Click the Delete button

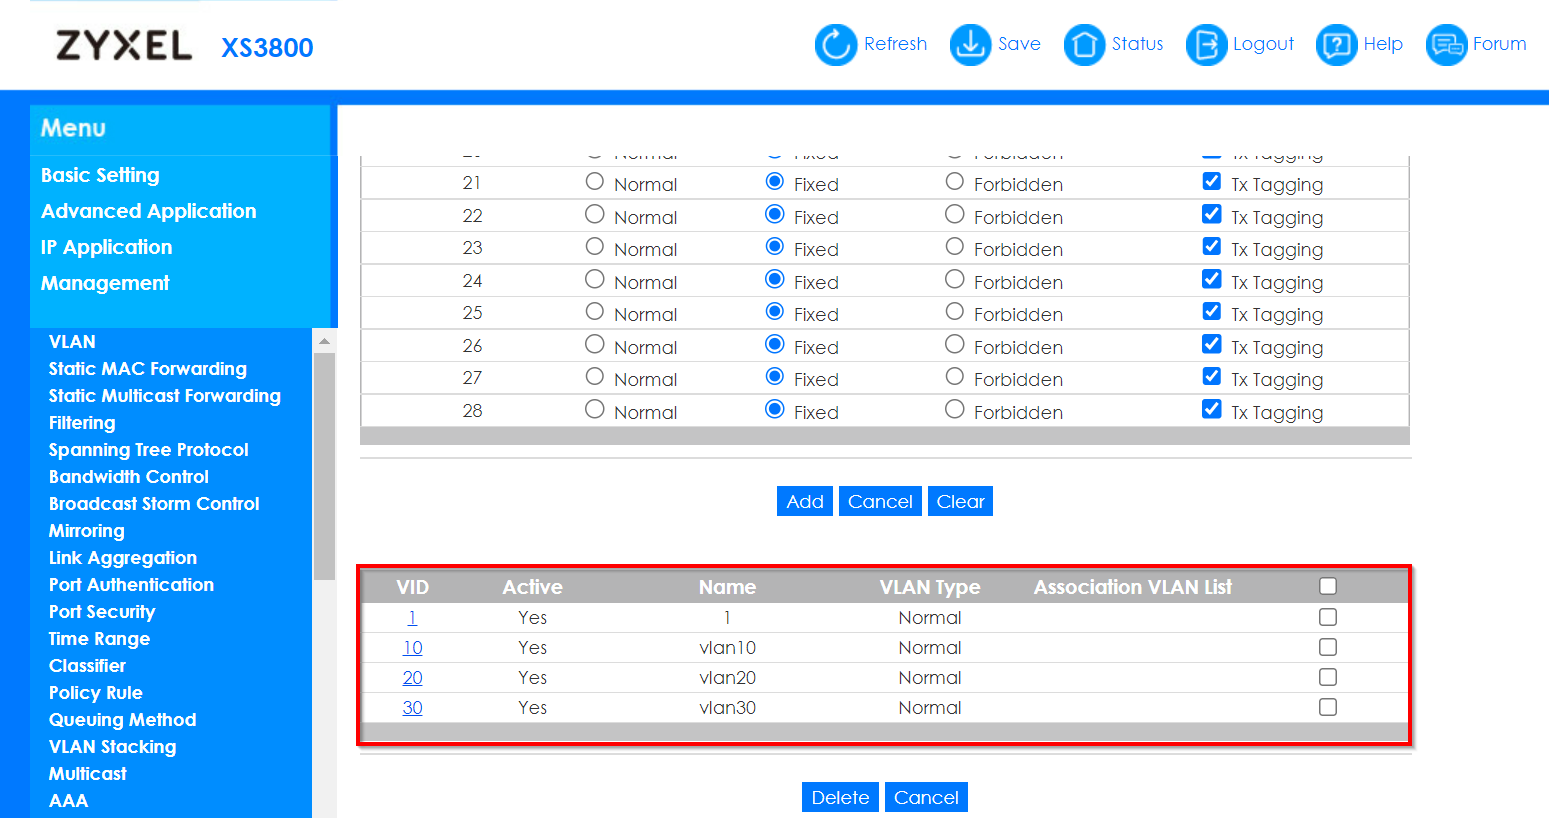point(840,796)
